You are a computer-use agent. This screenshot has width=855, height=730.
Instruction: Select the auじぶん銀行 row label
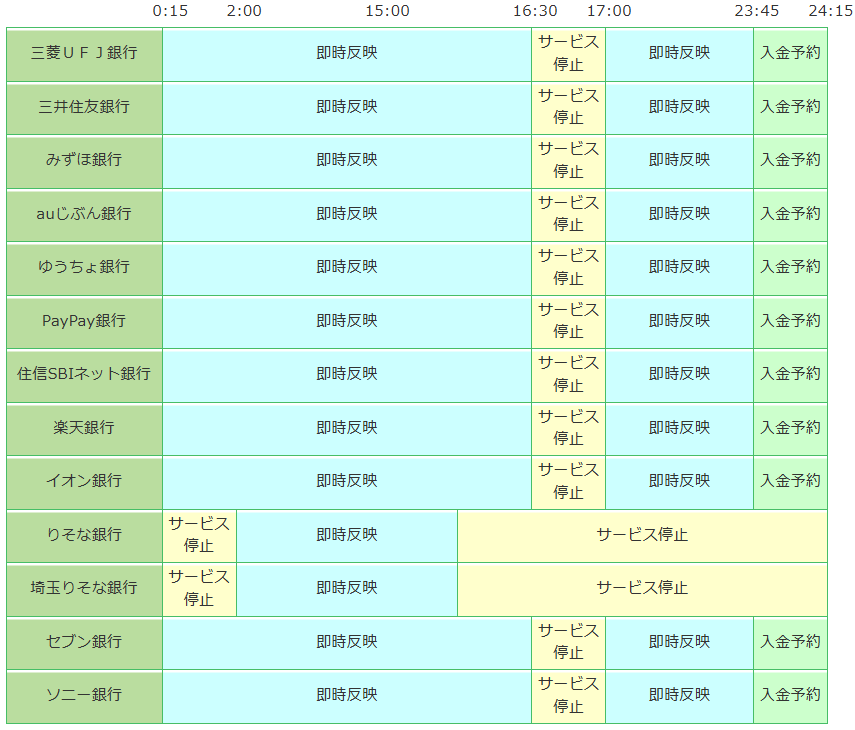click(84, 214)
